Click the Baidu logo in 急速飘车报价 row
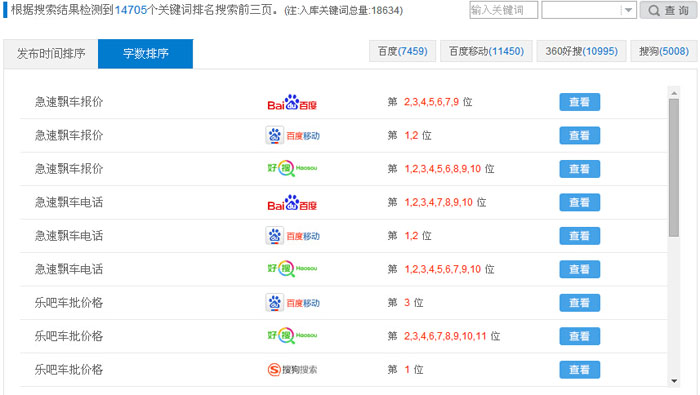 pyautogui.click(x=292, y=102)
